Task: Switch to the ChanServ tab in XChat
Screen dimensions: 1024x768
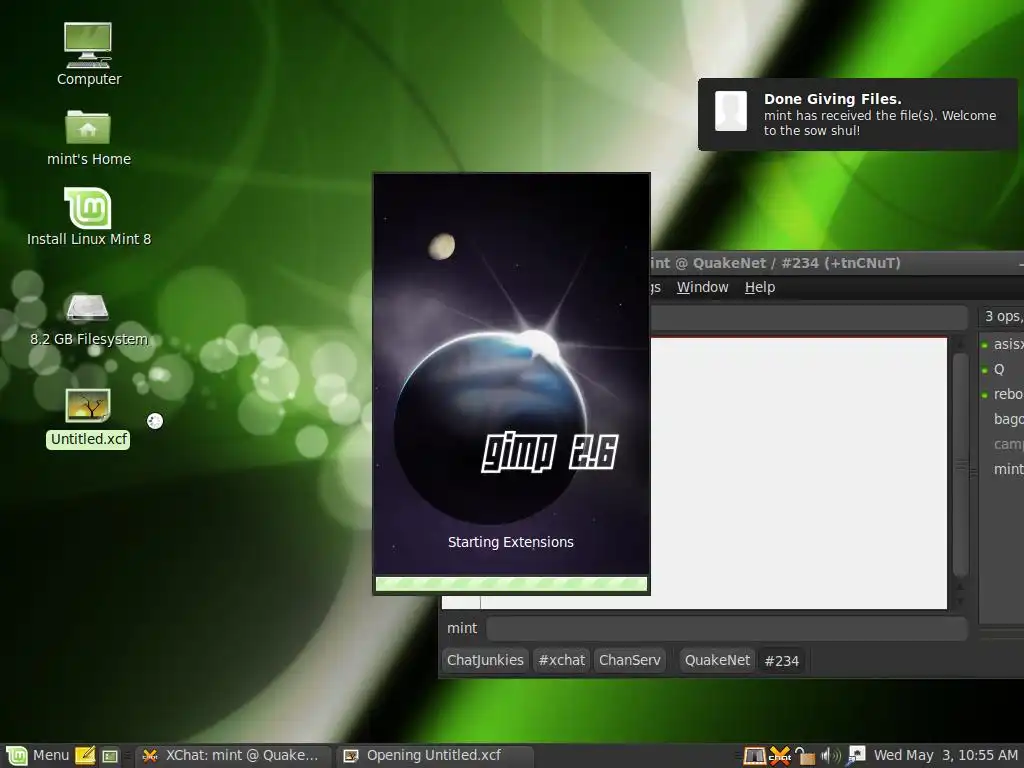Action: [x=630, y=660]
